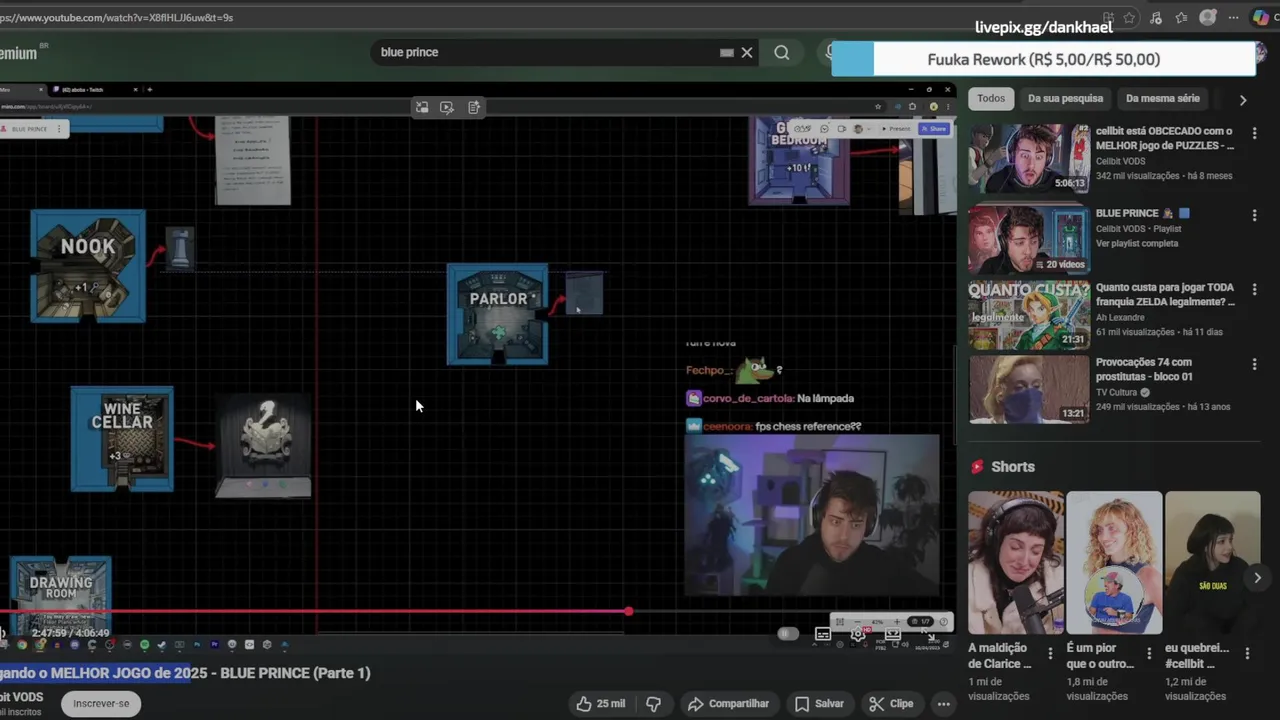The height and width of the screenshot is (720, 1280).
Task: Click the video title 'BLUE PRINCE (Parte 1)'
Action: (x=295, y=673)
